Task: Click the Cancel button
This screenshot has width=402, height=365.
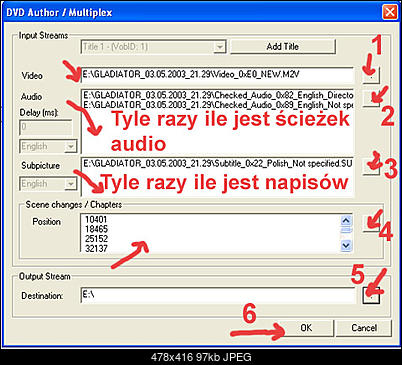Action: click(364, 328)
